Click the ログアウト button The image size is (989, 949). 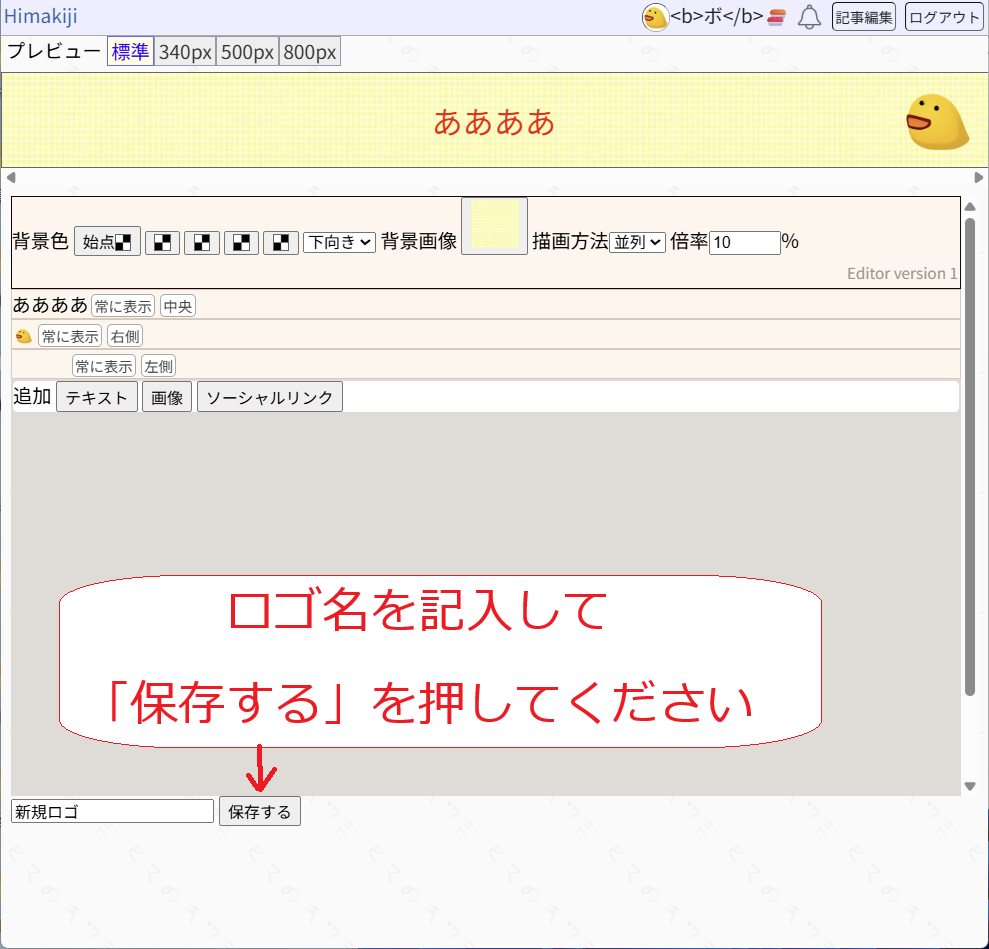[x=944, y=17]
